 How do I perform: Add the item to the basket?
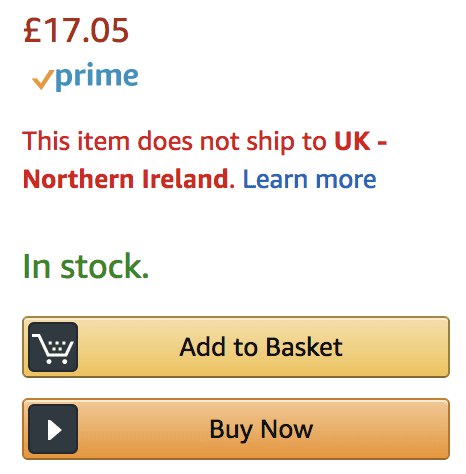[236, 347]
